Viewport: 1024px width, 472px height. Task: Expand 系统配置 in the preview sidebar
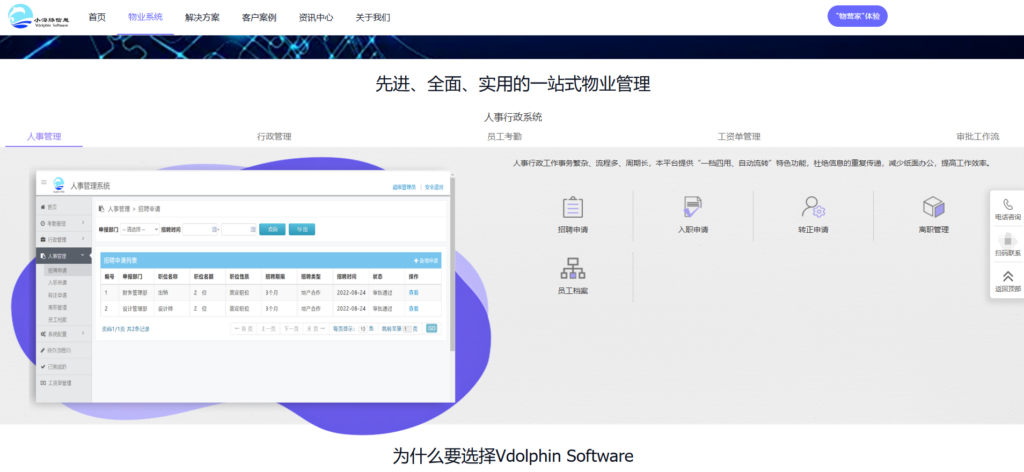tap(63, 334)
